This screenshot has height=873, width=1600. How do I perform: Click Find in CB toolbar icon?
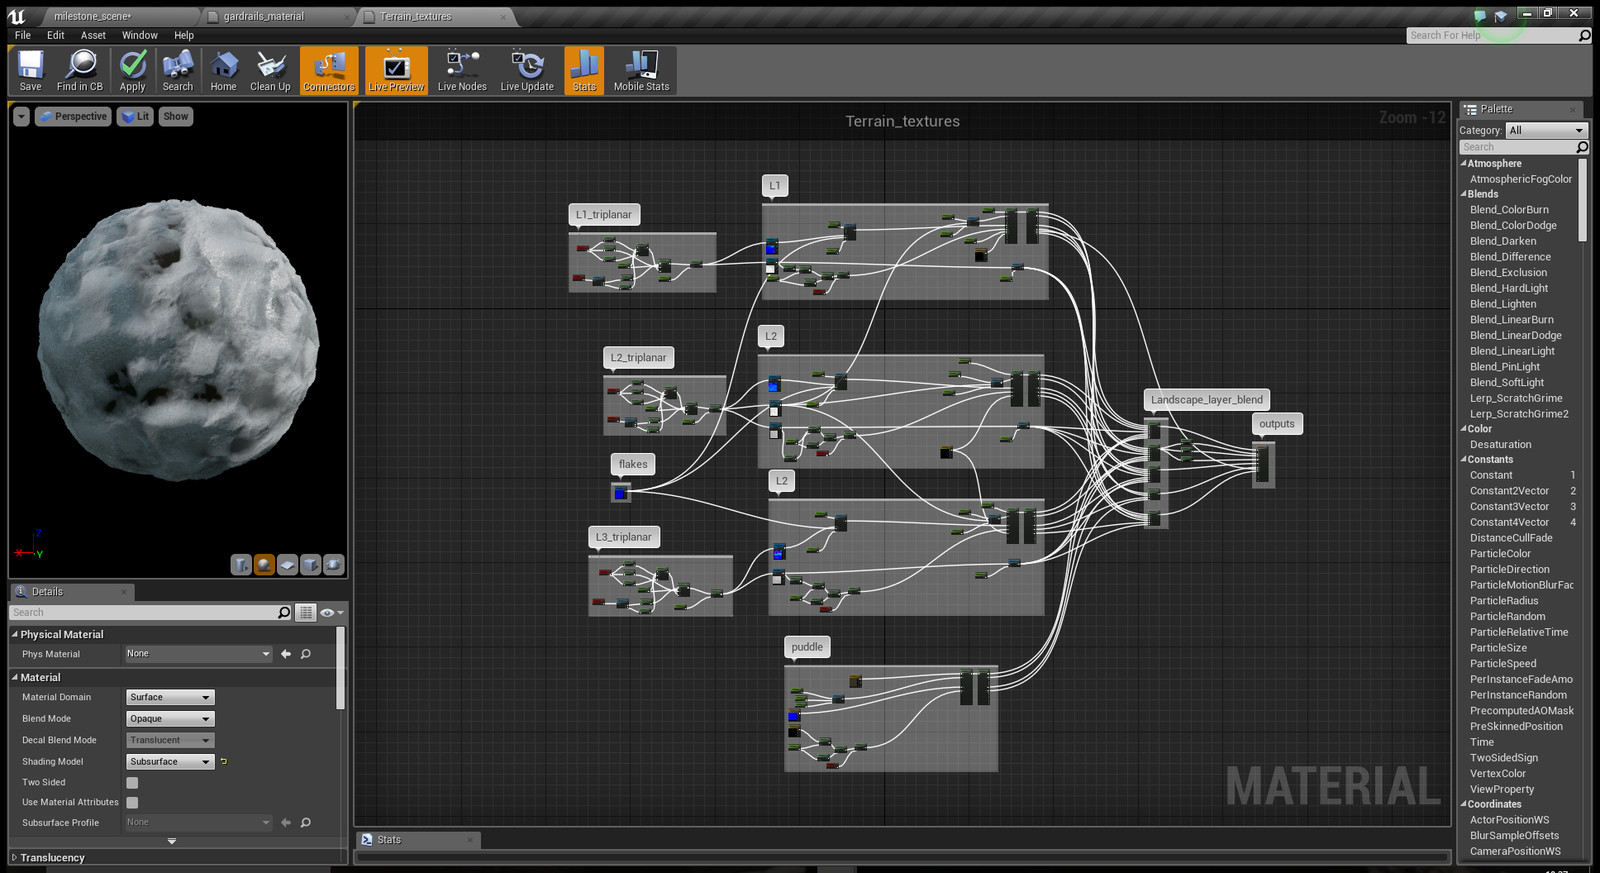(80, 71)
